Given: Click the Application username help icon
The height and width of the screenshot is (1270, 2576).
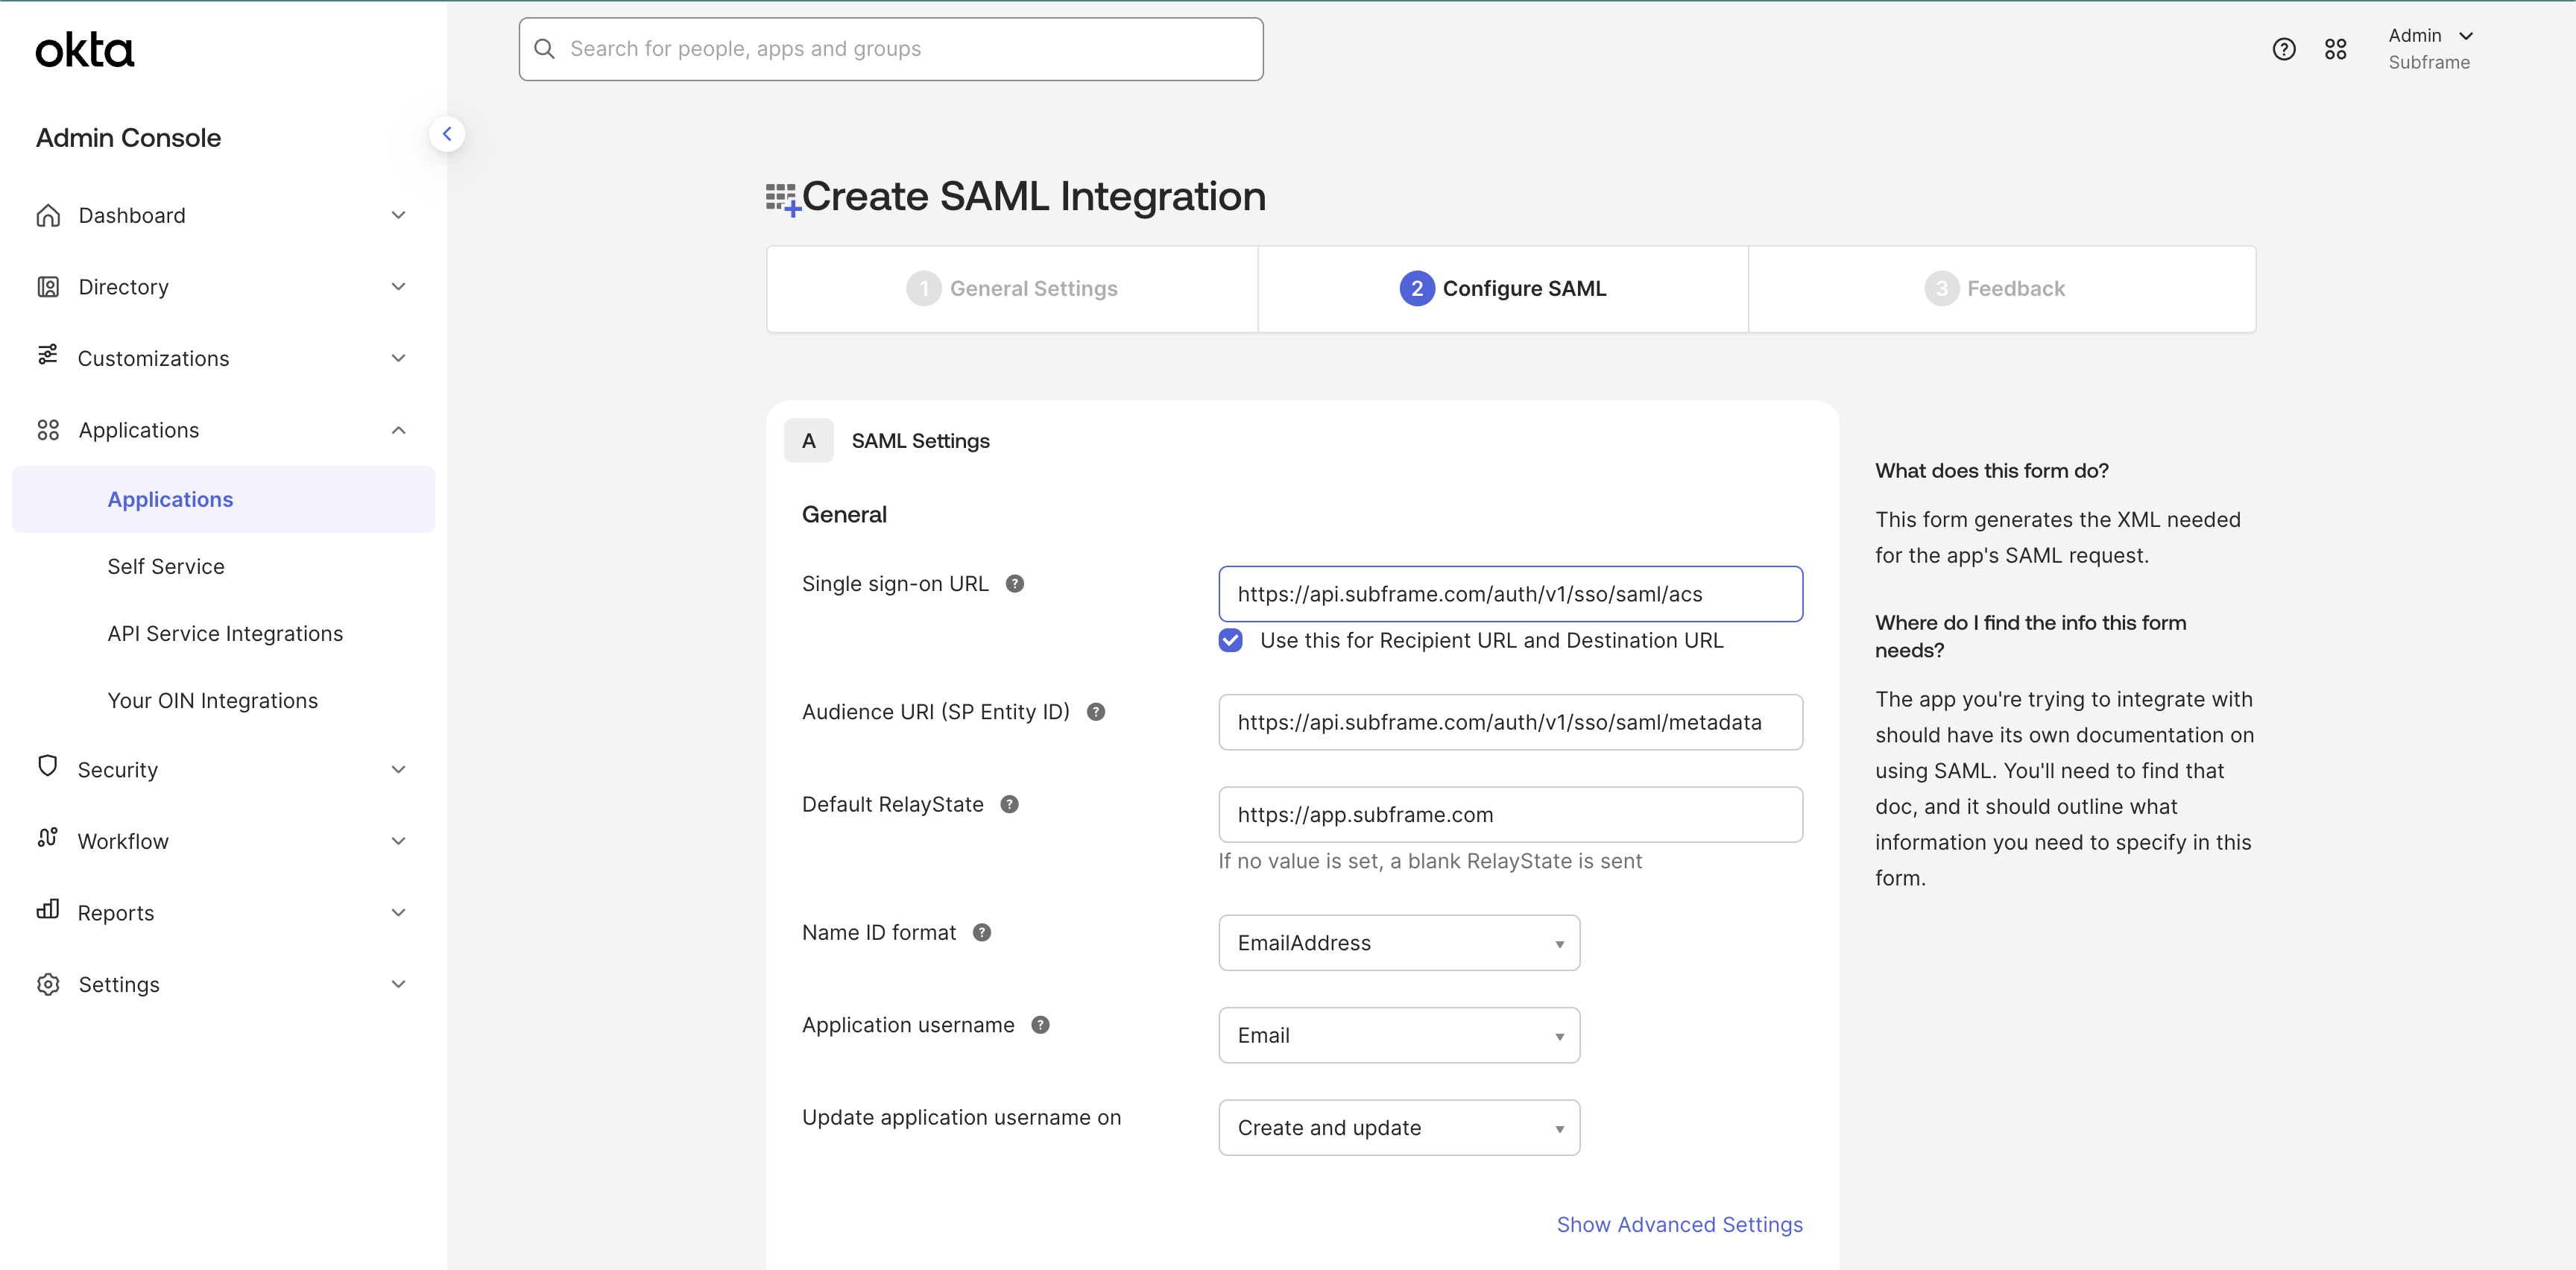Looking at the screenshot, I should (1040, 1025).
